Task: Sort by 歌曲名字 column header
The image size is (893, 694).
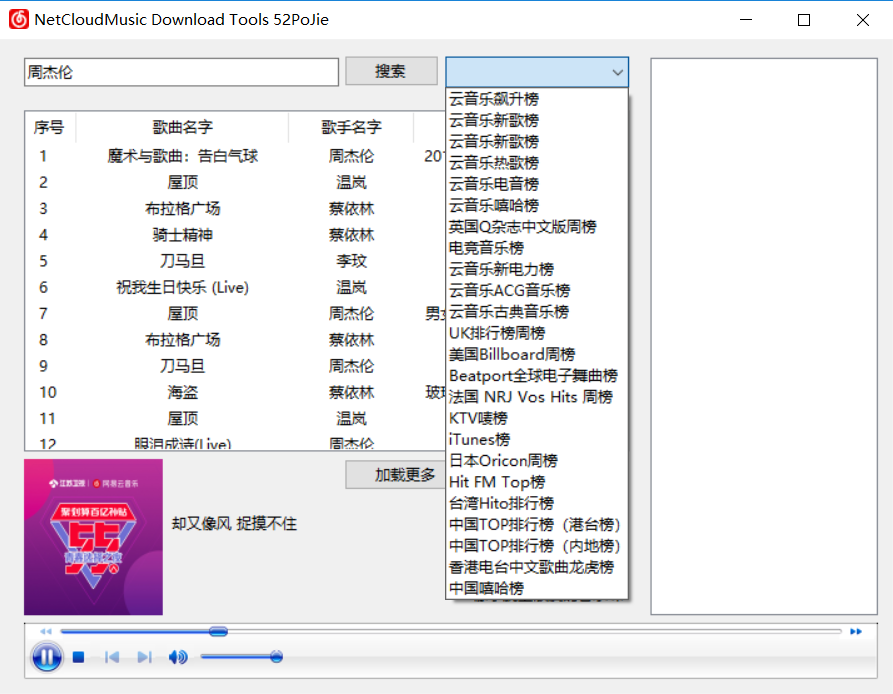Action: coord(182,127)
